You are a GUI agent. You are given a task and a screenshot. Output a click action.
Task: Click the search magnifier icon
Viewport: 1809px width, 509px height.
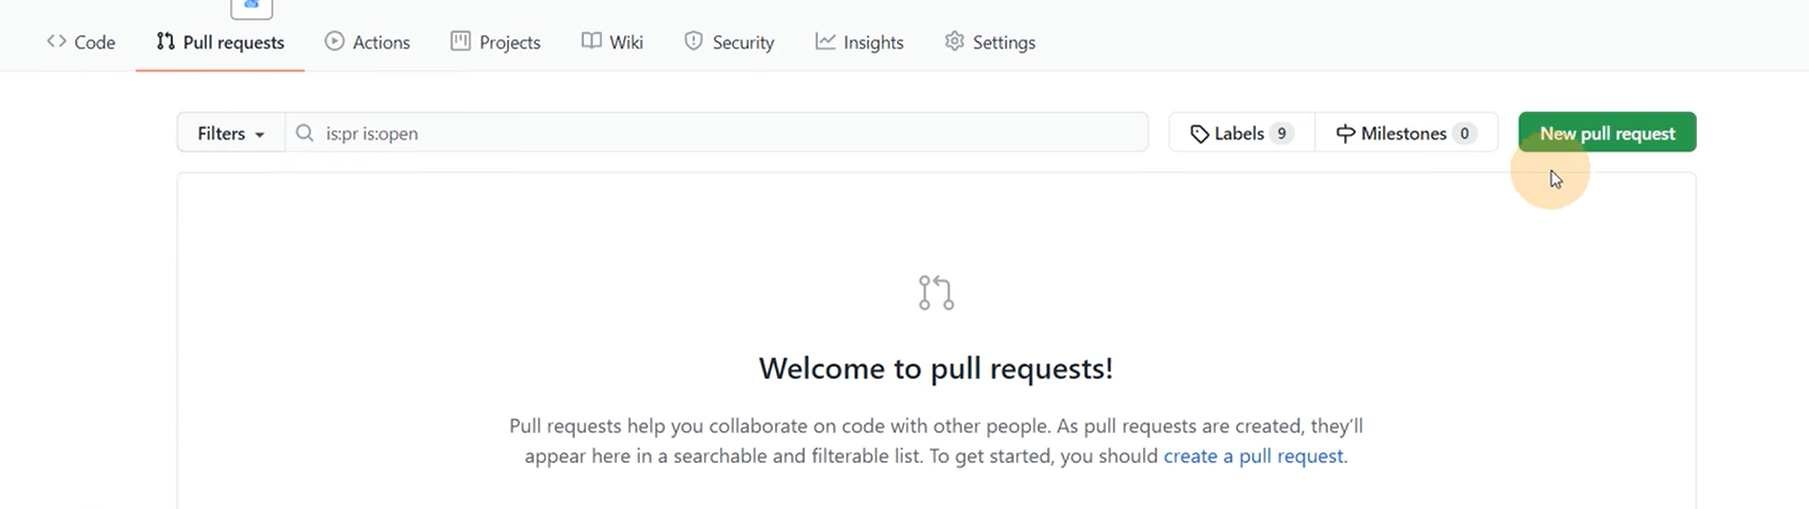tap(305, 133)
